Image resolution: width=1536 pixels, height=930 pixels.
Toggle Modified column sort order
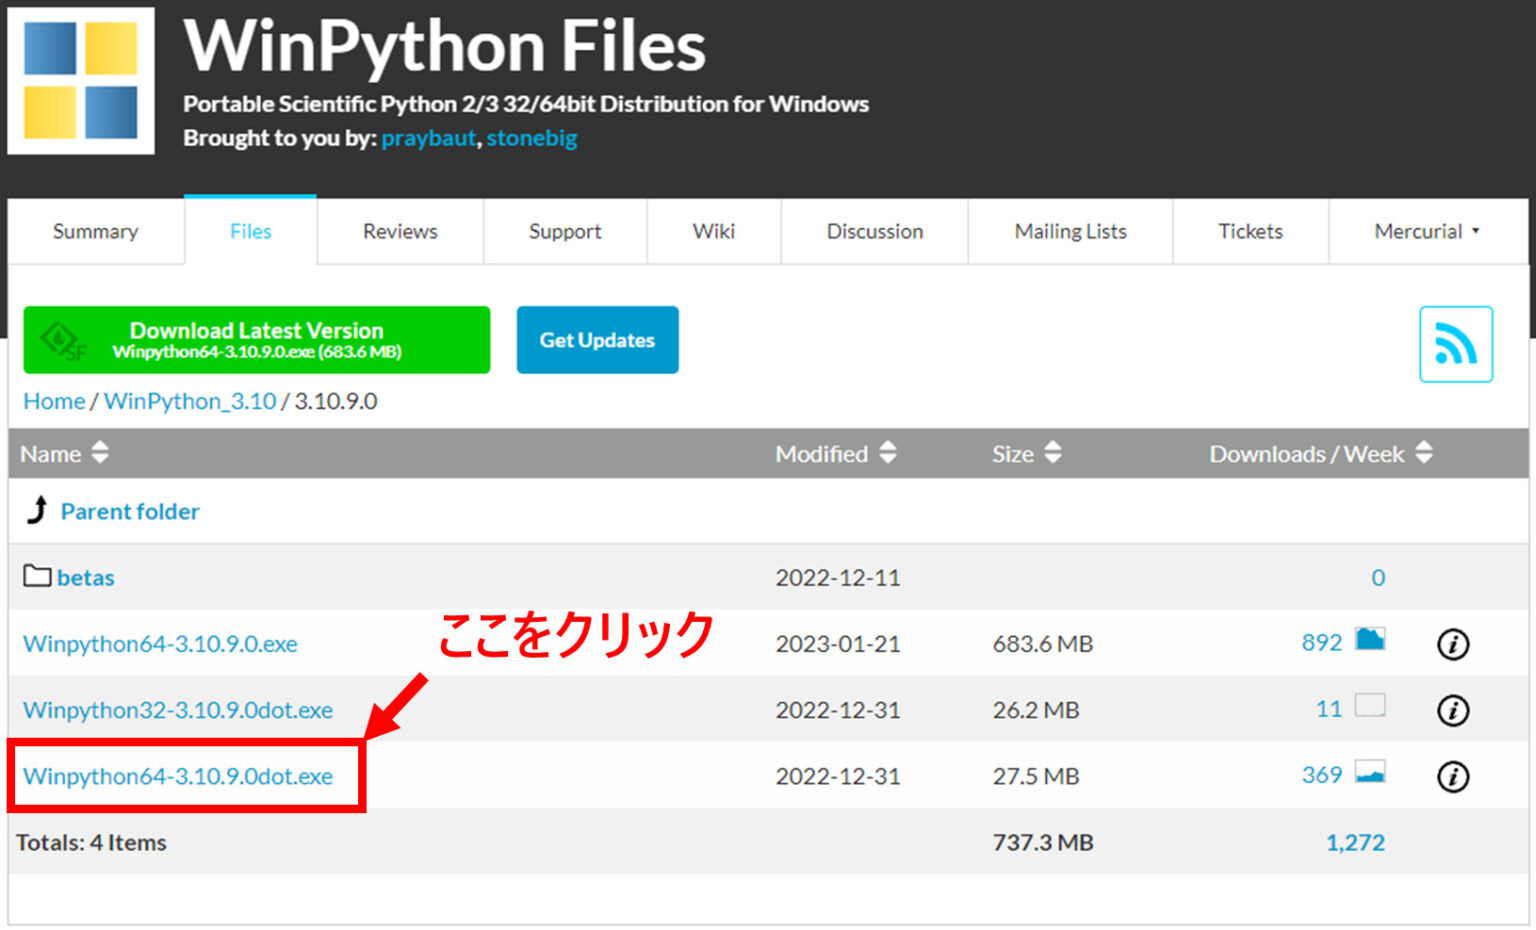[887, 453]
